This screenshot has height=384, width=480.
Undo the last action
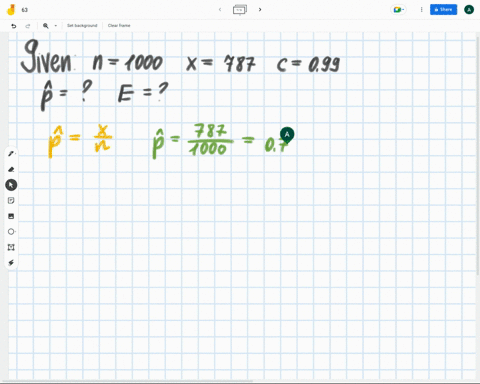pyautogui.click(x=14, y=26)
